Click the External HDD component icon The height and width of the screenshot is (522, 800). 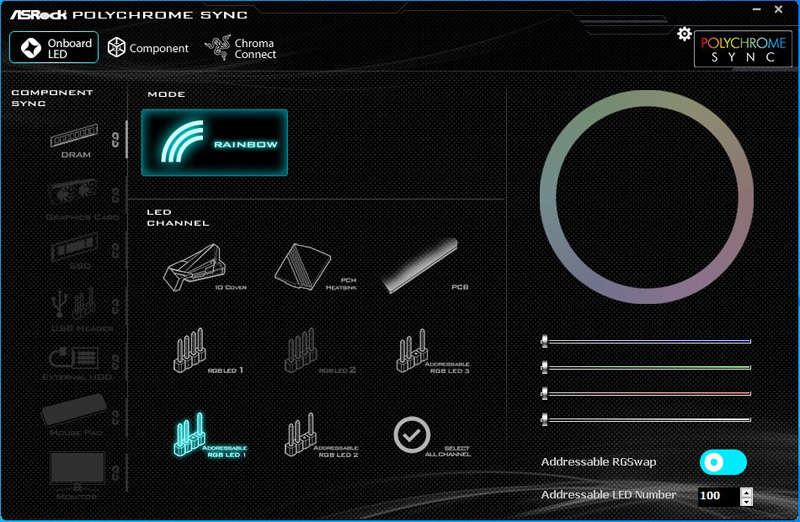[x=74, y=358]
